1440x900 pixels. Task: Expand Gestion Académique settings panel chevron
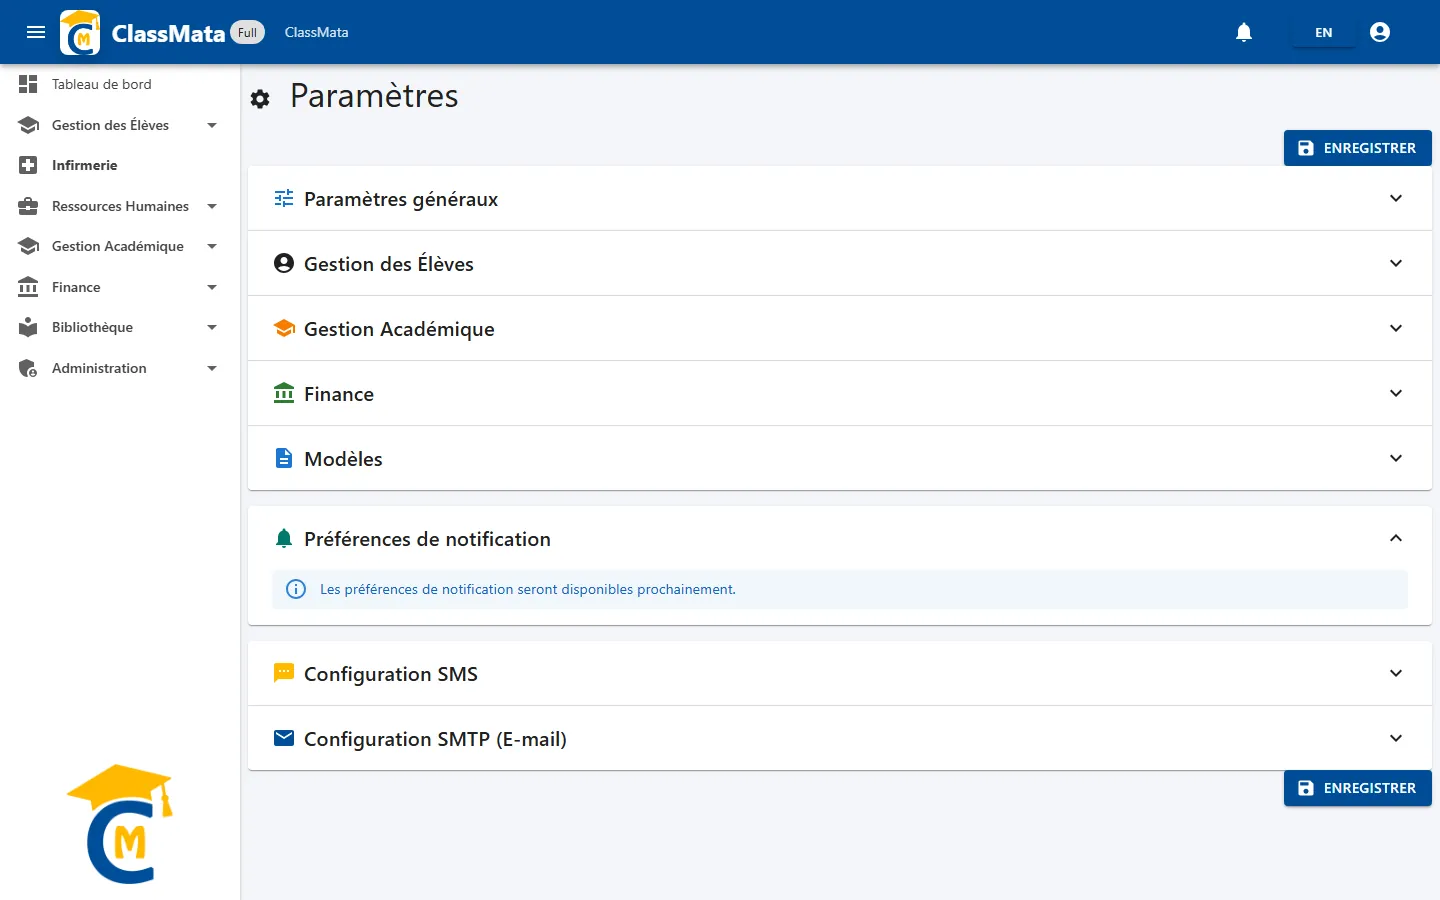[1396, 328]
